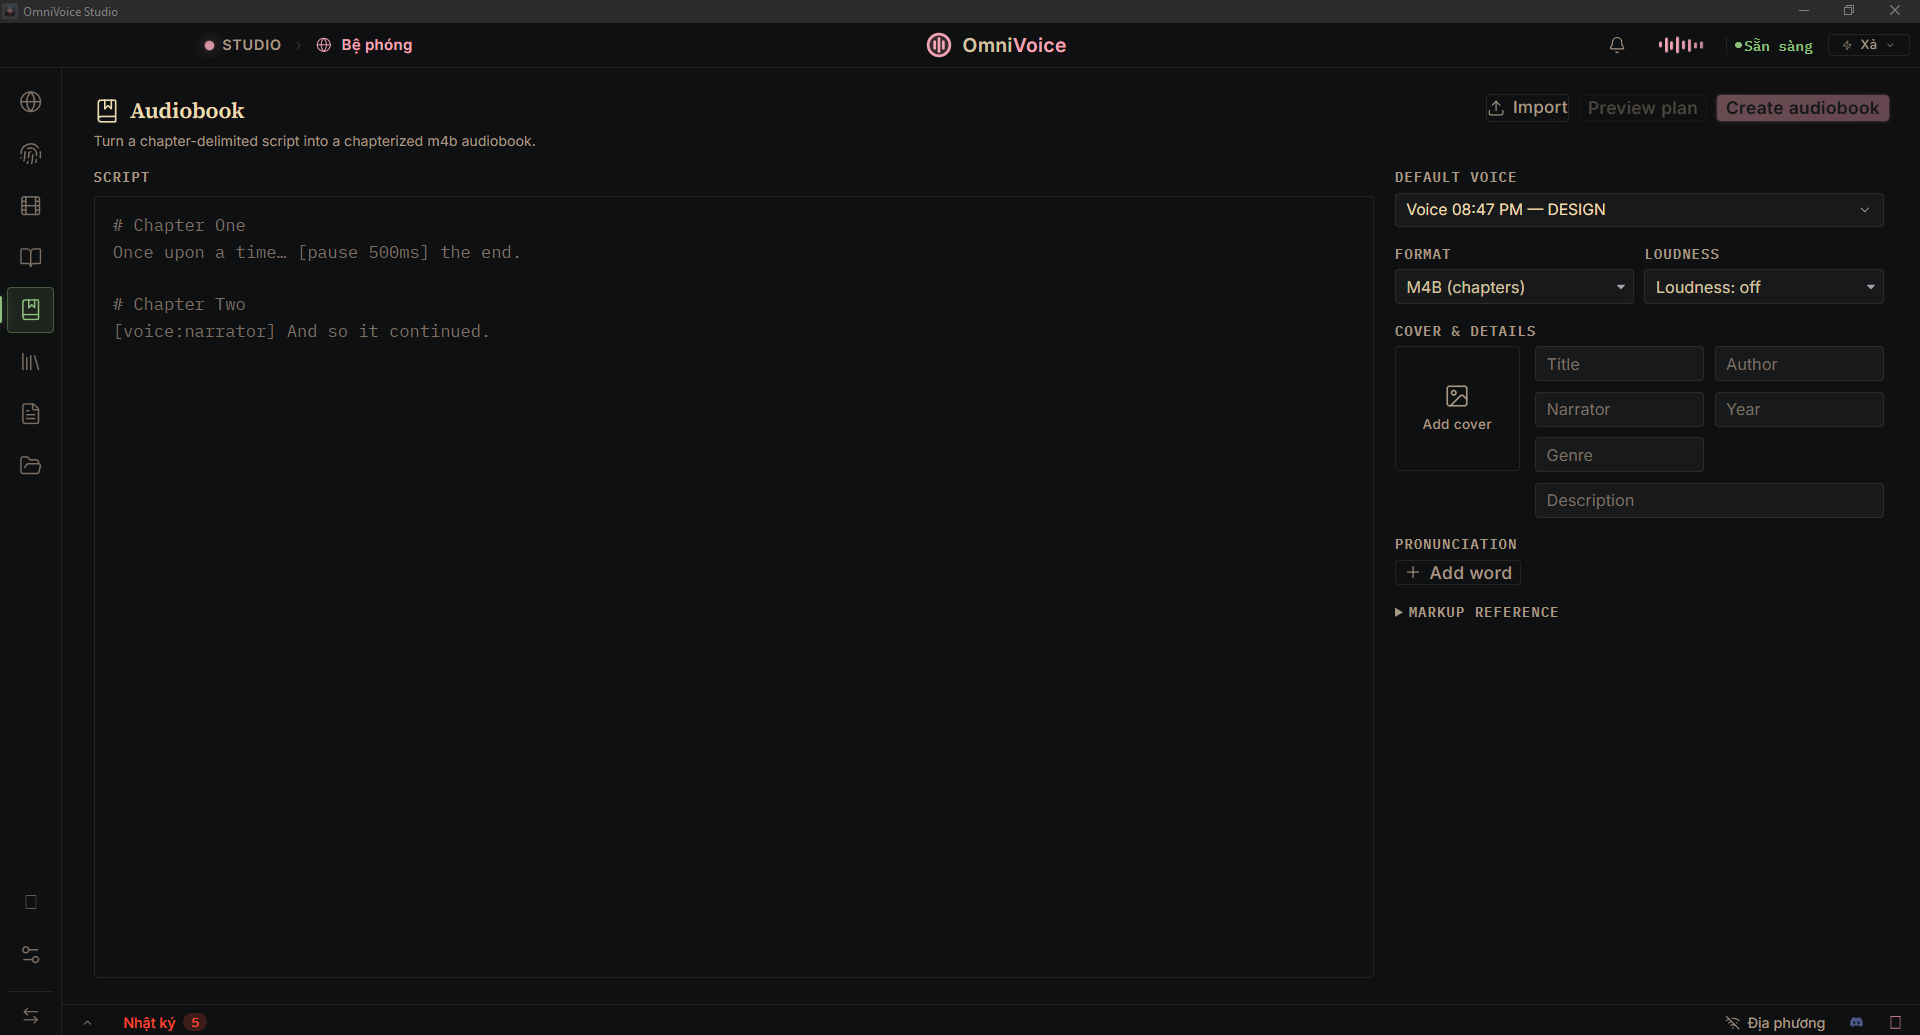The image size is (1920, 1035).
Task: Open the fingerprint voice panel in sidebar
Action: (x=31, y=154)
